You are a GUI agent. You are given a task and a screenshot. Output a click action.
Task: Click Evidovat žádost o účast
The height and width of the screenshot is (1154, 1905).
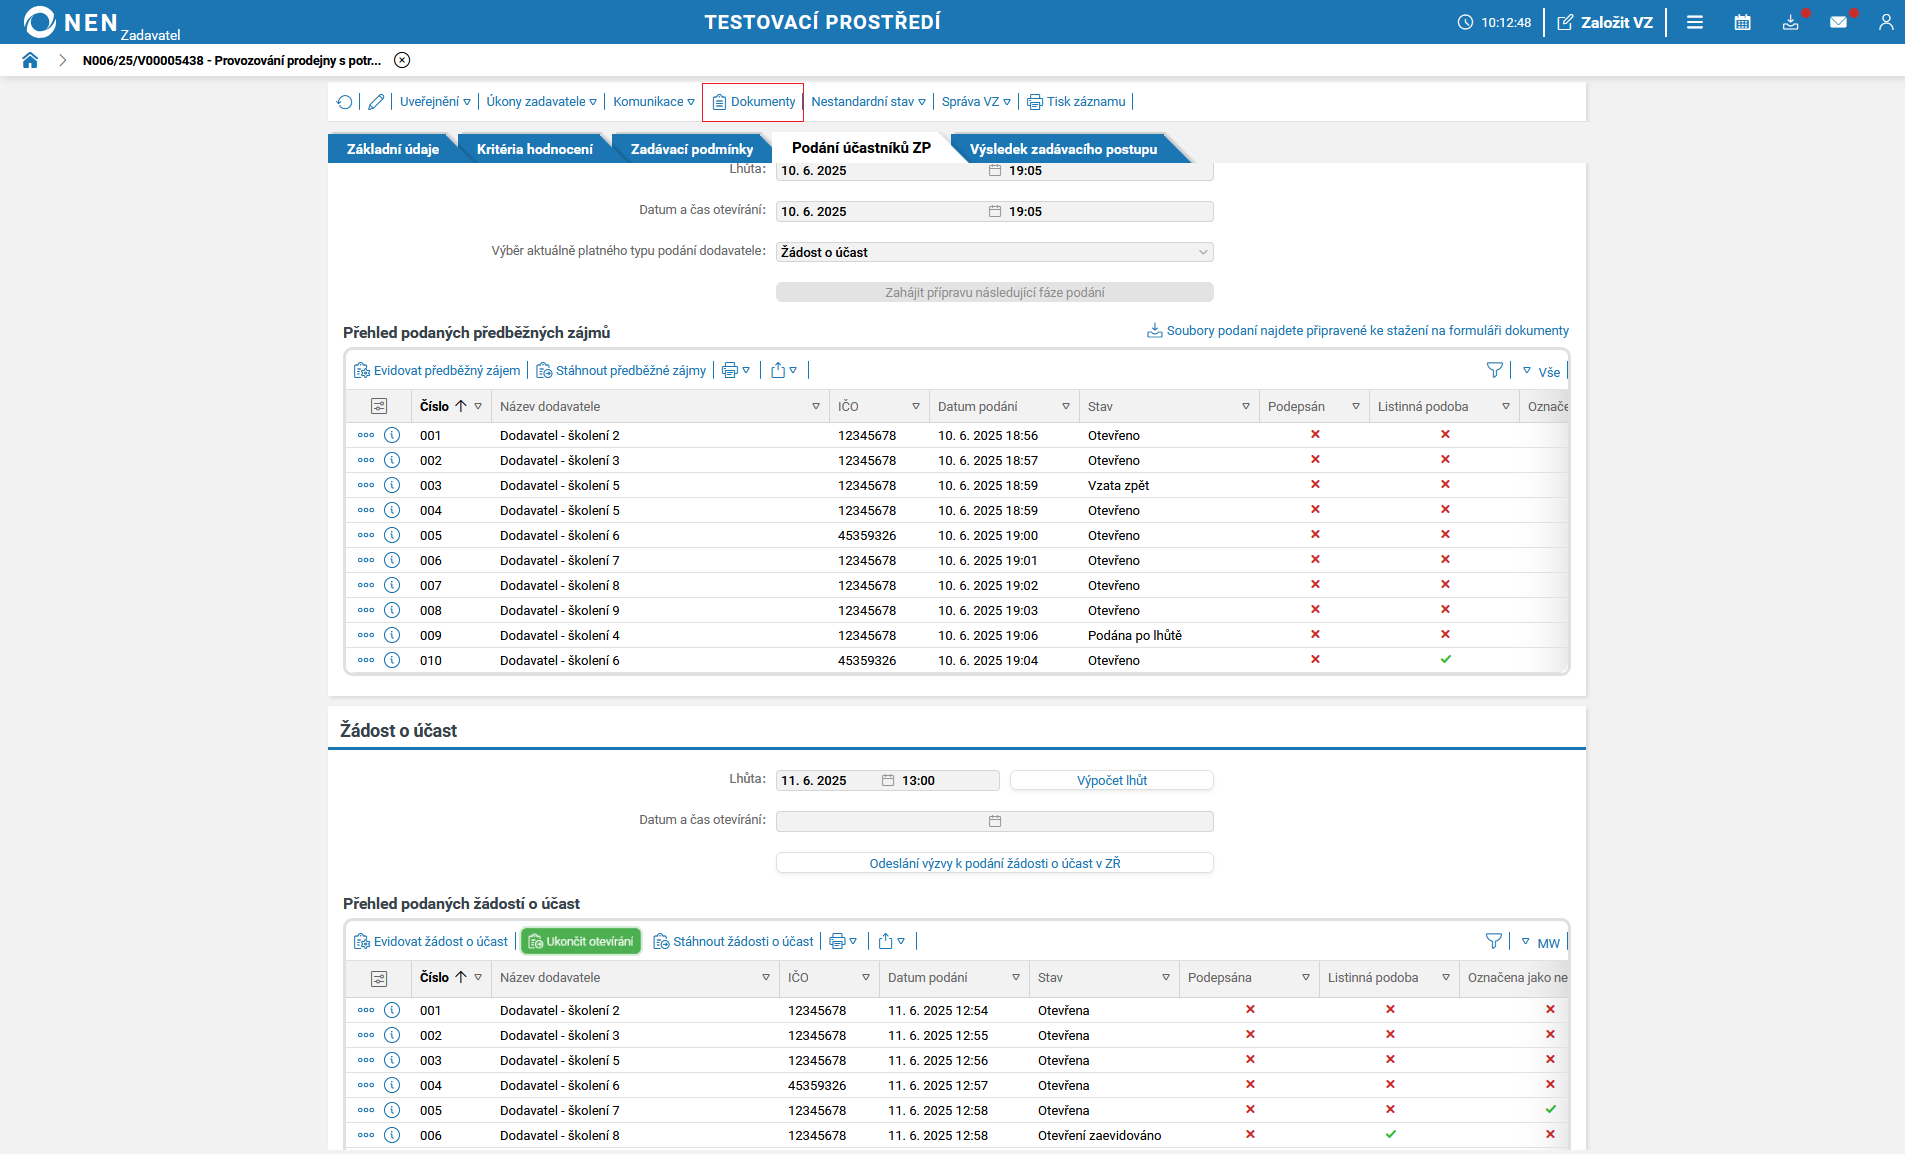point(431,942)
